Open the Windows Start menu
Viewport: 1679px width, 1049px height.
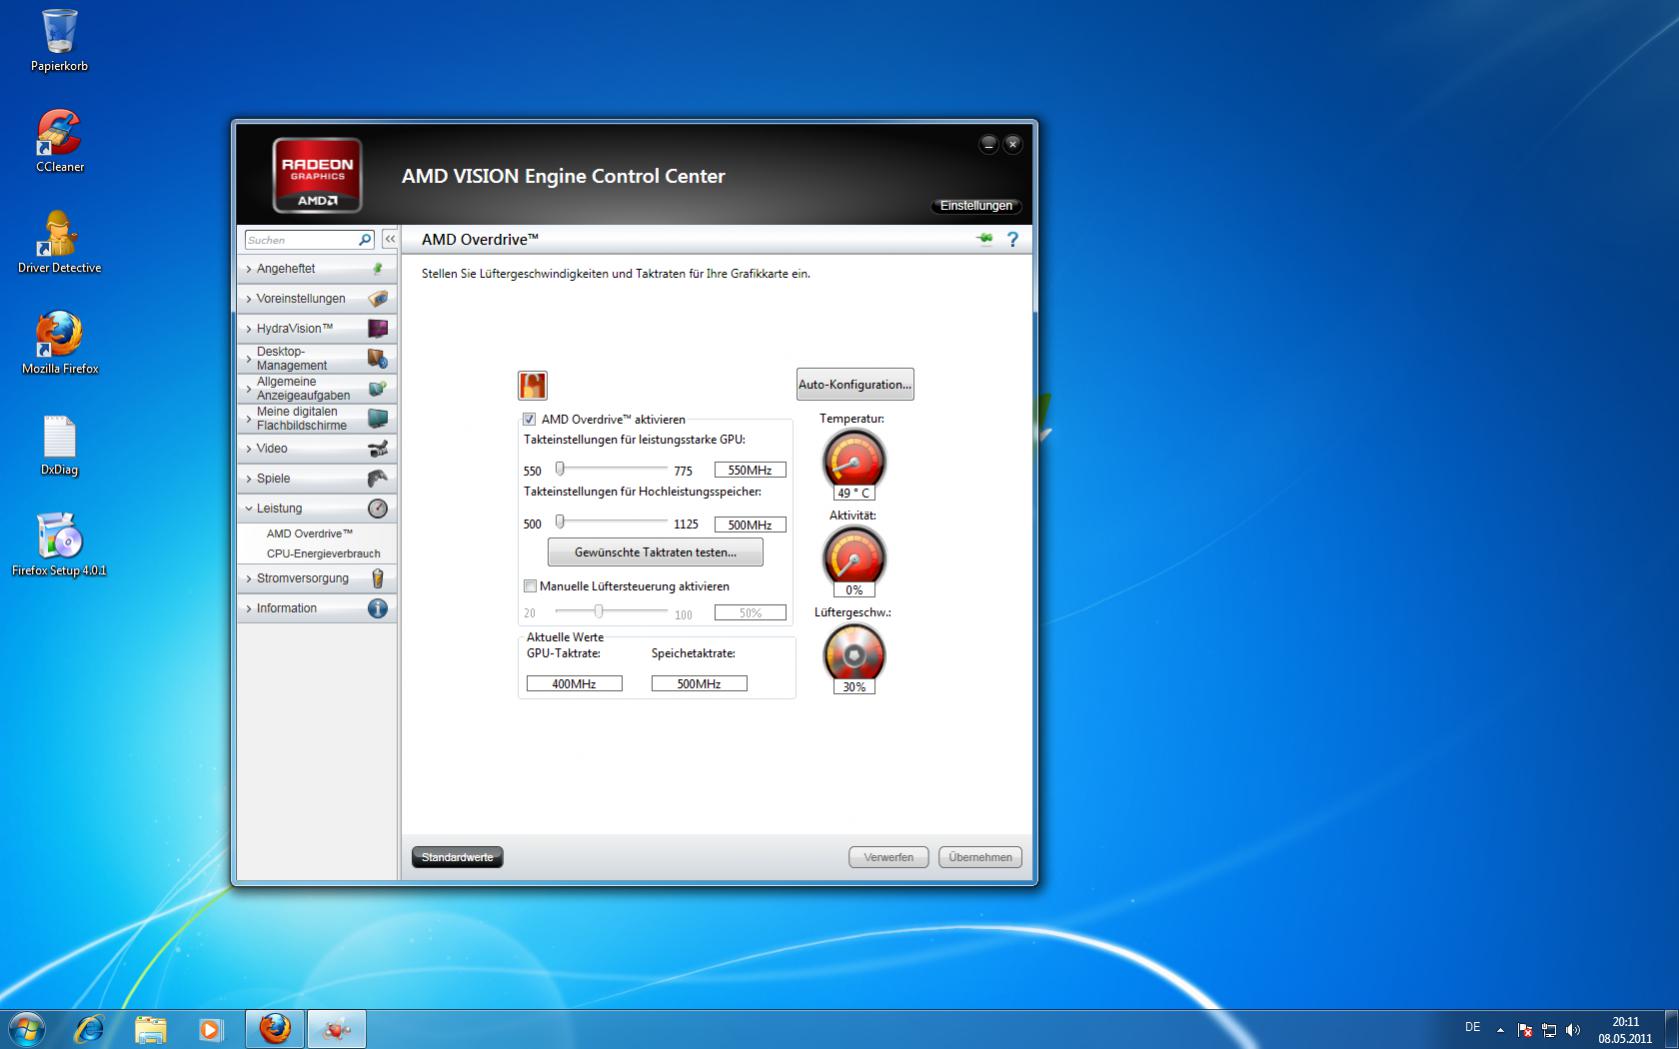coord(26,1029)
